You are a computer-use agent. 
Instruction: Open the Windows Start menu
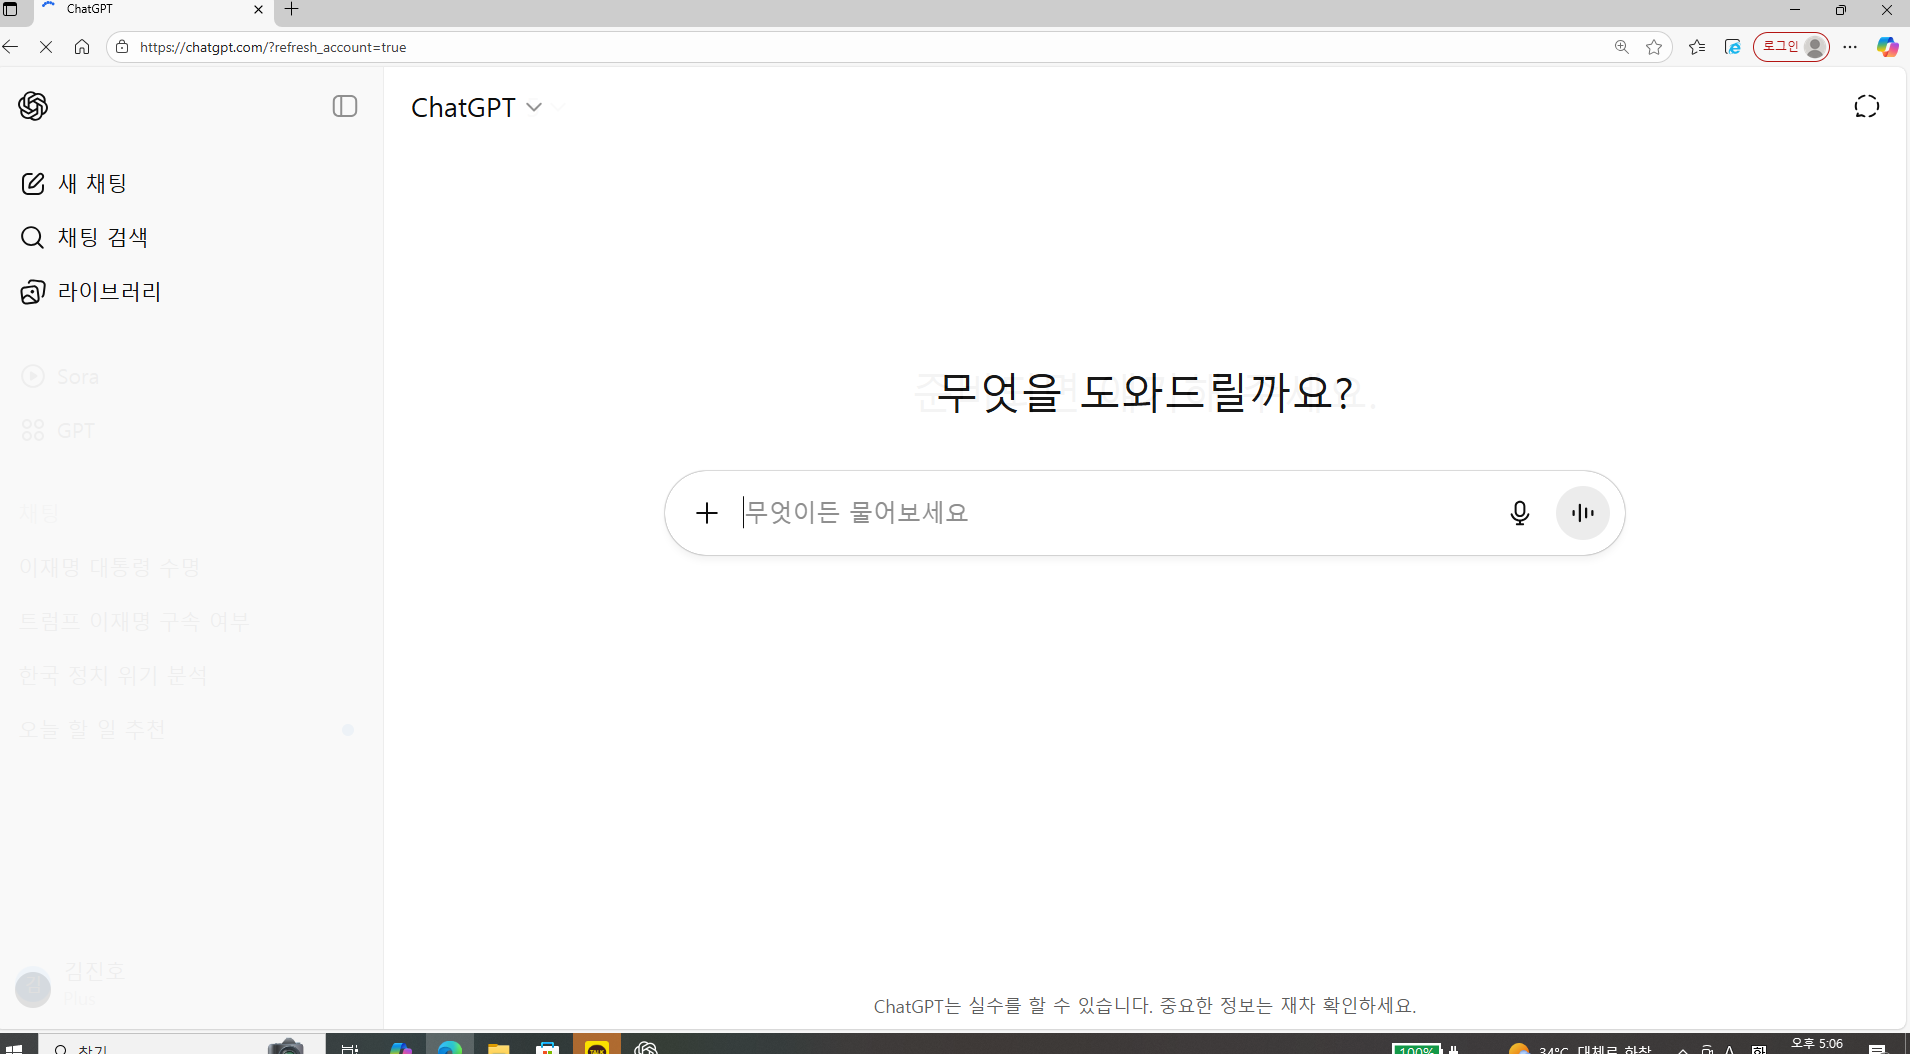click(15, 1046)
